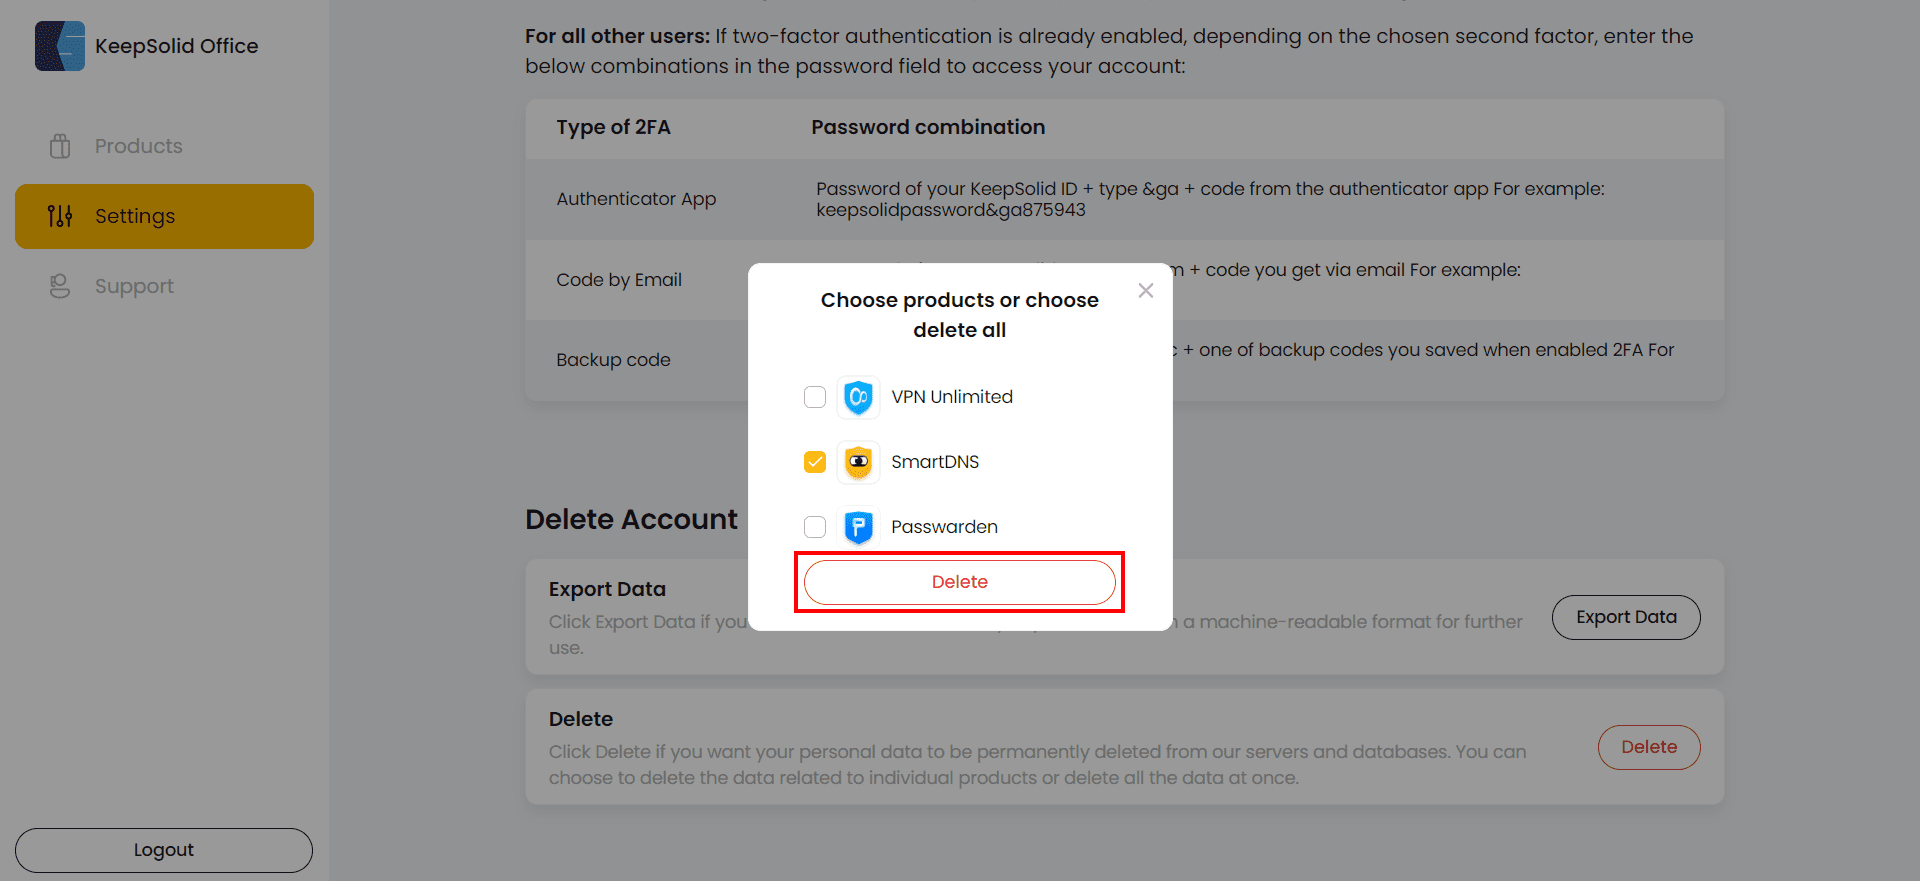Dismiss the dialog with the X
Screen dimensions: 1920x881
1146,290
